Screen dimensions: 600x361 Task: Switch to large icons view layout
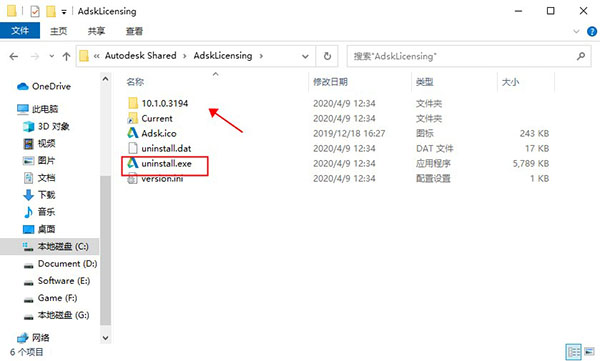pos(589,351)
